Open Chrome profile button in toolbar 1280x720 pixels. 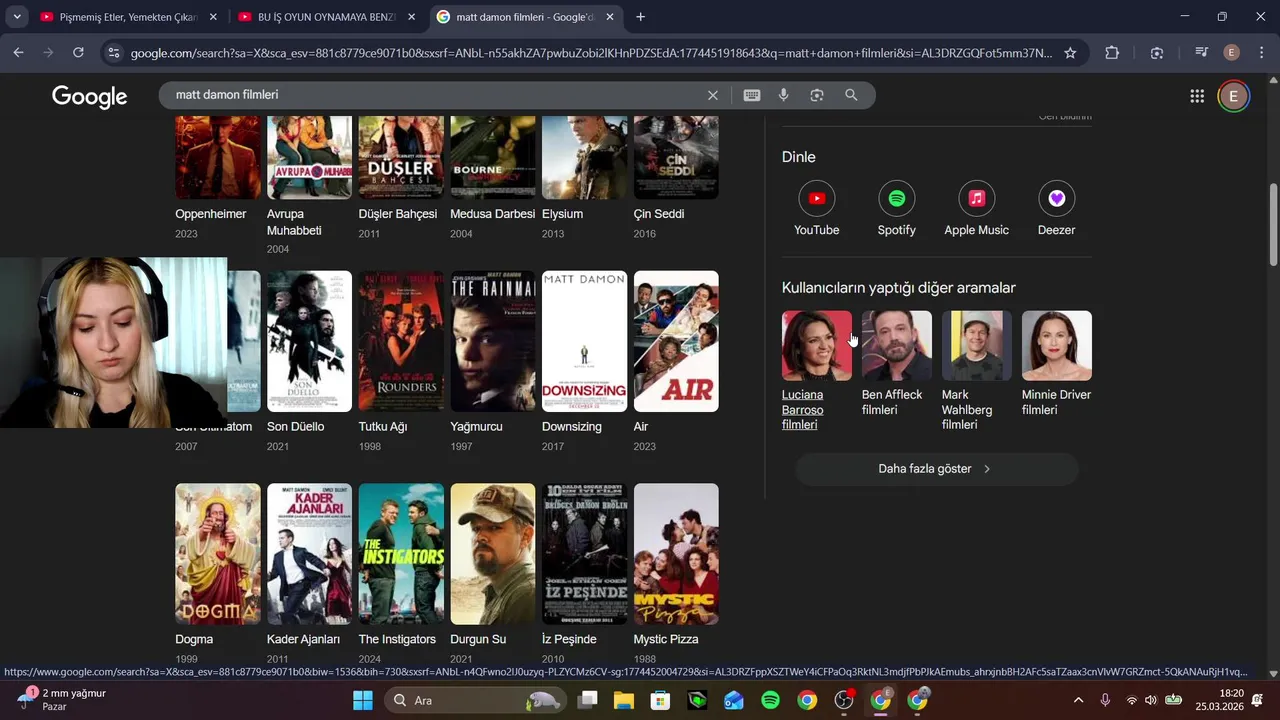1232,53
